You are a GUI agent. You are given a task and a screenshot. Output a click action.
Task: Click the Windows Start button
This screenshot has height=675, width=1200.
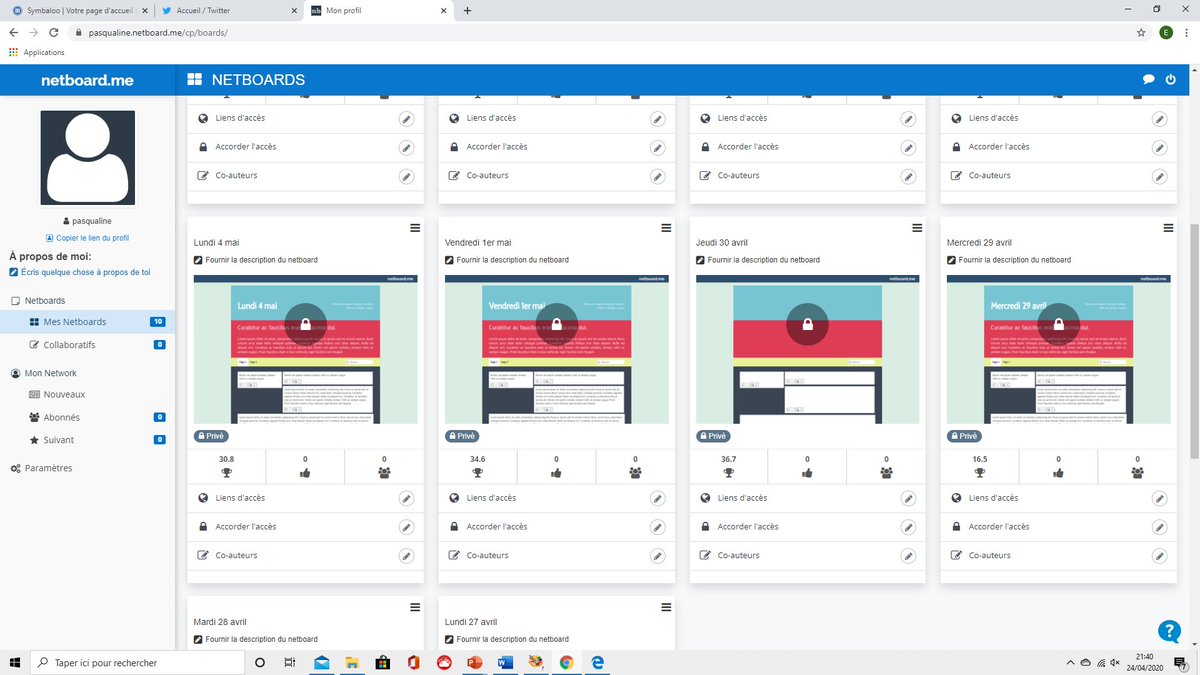[15, 662]
